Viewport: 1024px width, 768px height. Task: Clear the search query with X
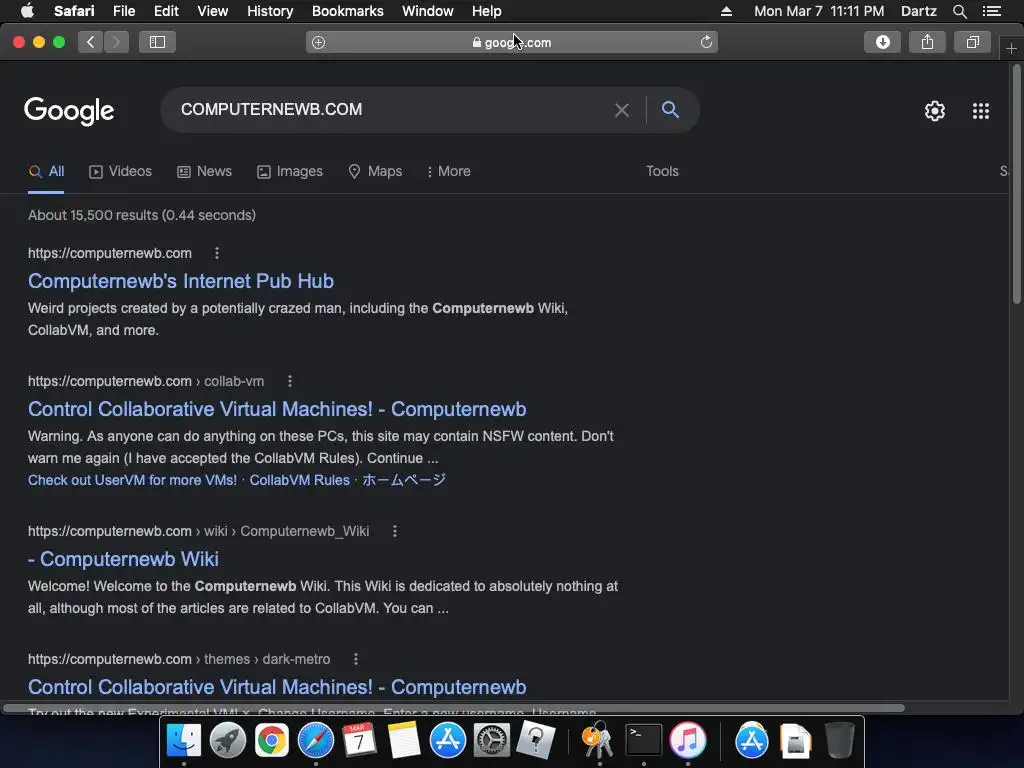click(x=622, y=110)
